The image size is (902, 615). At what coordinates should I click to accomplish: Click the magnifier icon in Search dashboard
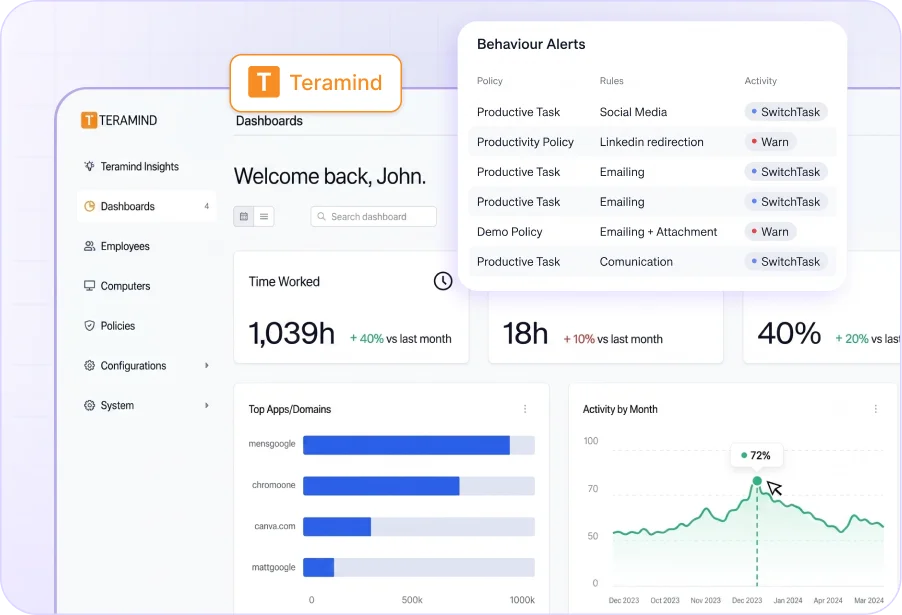pos(322,216)
